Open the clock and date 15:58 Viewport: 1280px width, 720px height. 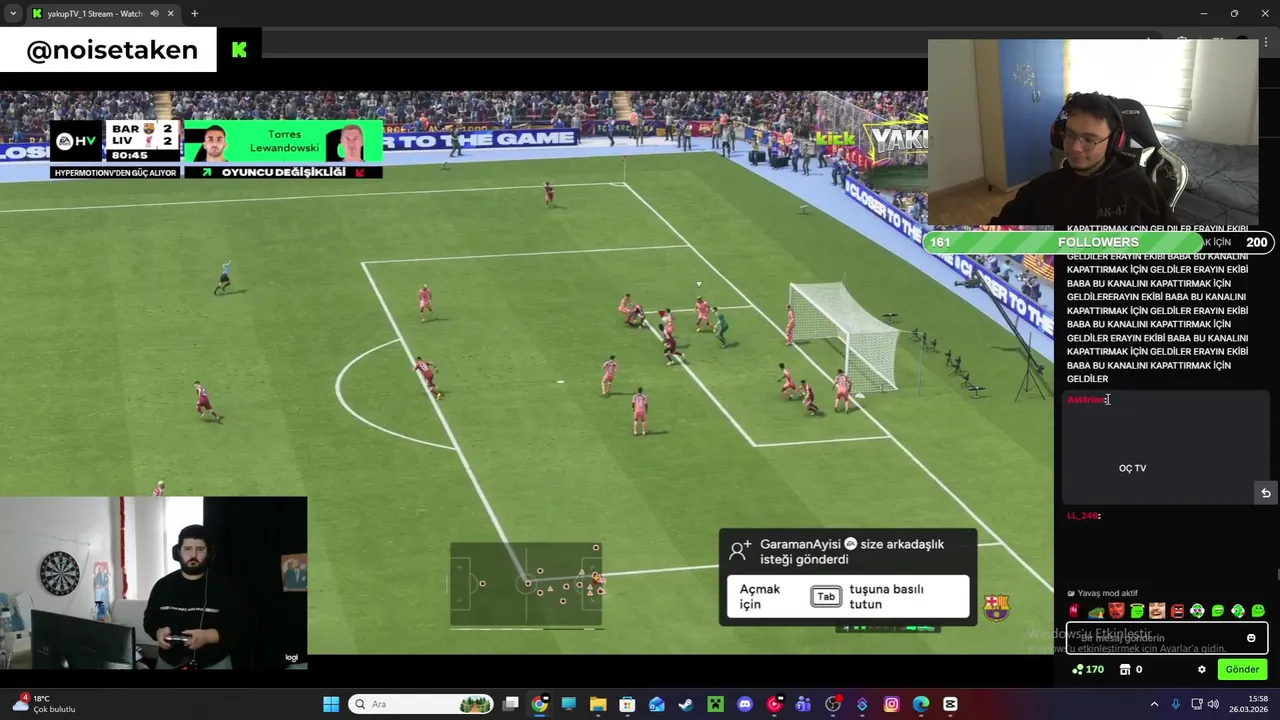pyautogui.click(x=1250, y=704)
